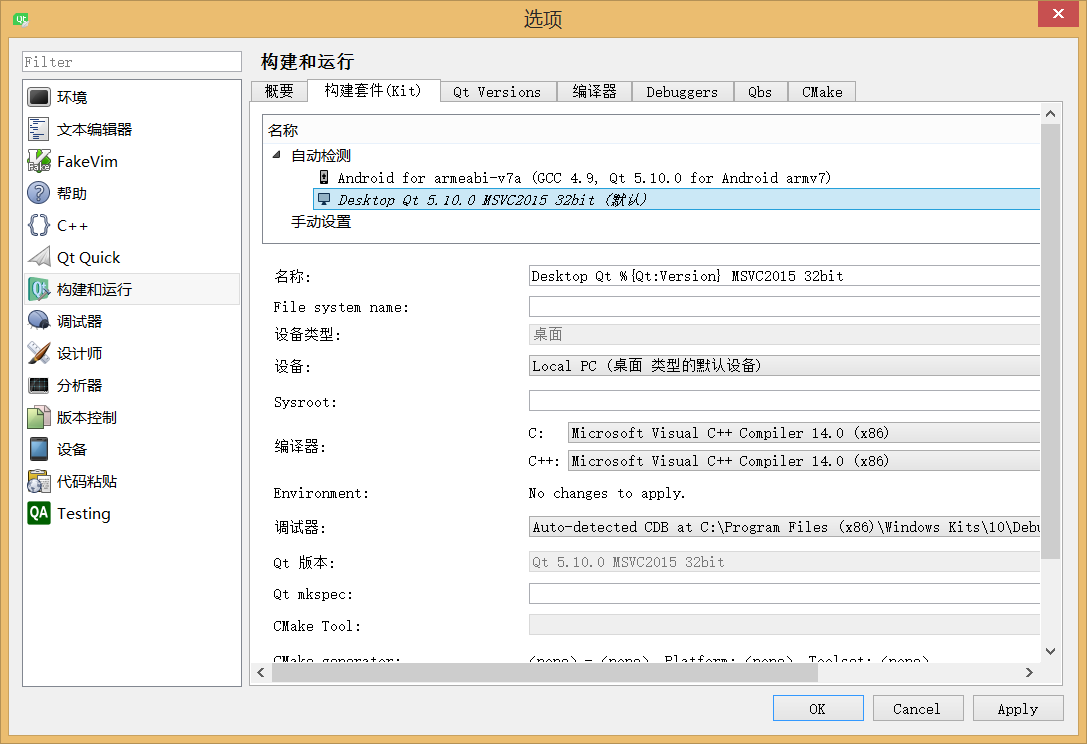This screenshot has height=744, width=1087.
Task: Click the 版本控制 version control icon
Action: pos(39,417)
